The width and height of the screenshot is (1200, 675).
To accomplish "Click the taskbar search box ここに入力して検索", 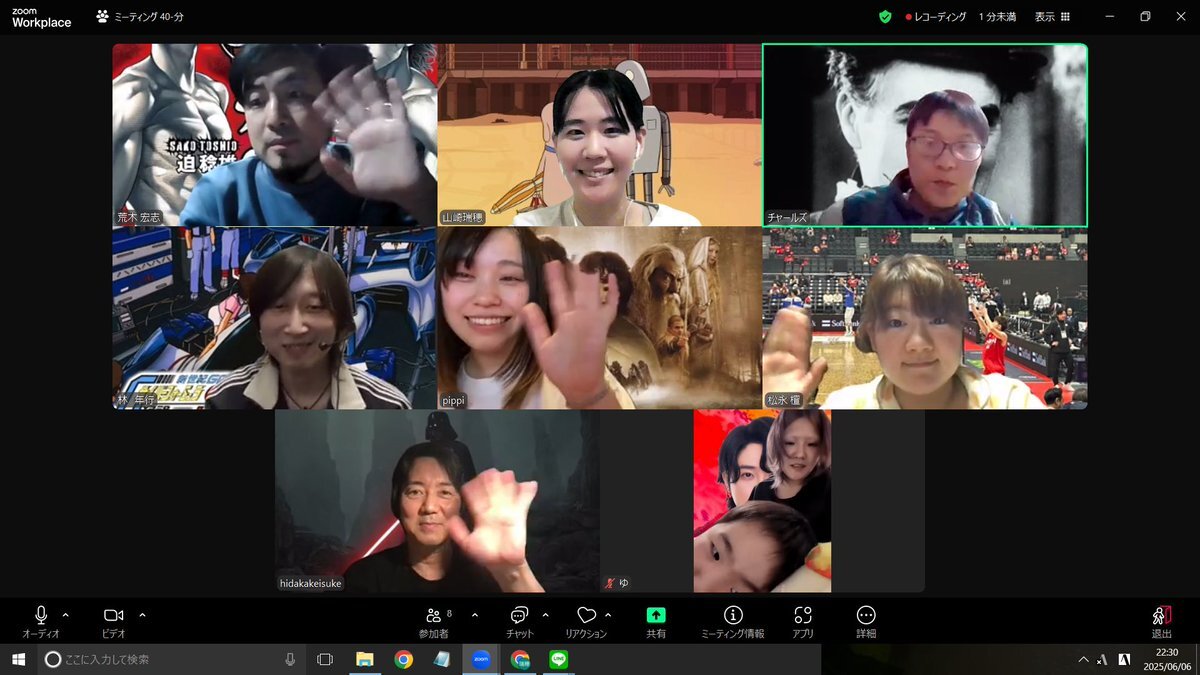I will point(172,659).
